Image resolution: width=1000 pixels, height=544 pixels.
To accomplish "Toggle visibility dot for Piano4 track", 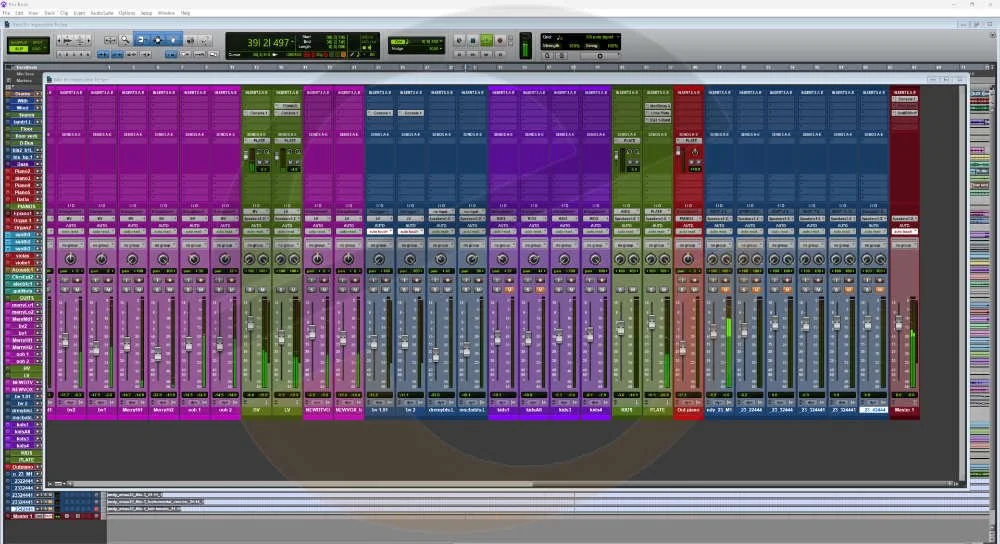I will pyautogui.click(x=8, y=186).
